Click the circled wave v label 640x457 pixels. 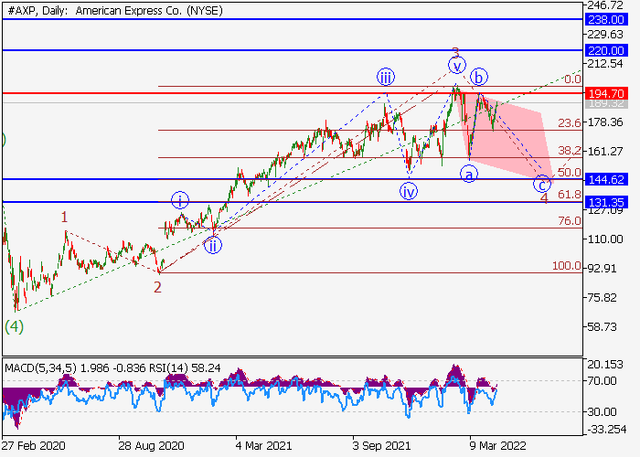[x=457, y=66]
